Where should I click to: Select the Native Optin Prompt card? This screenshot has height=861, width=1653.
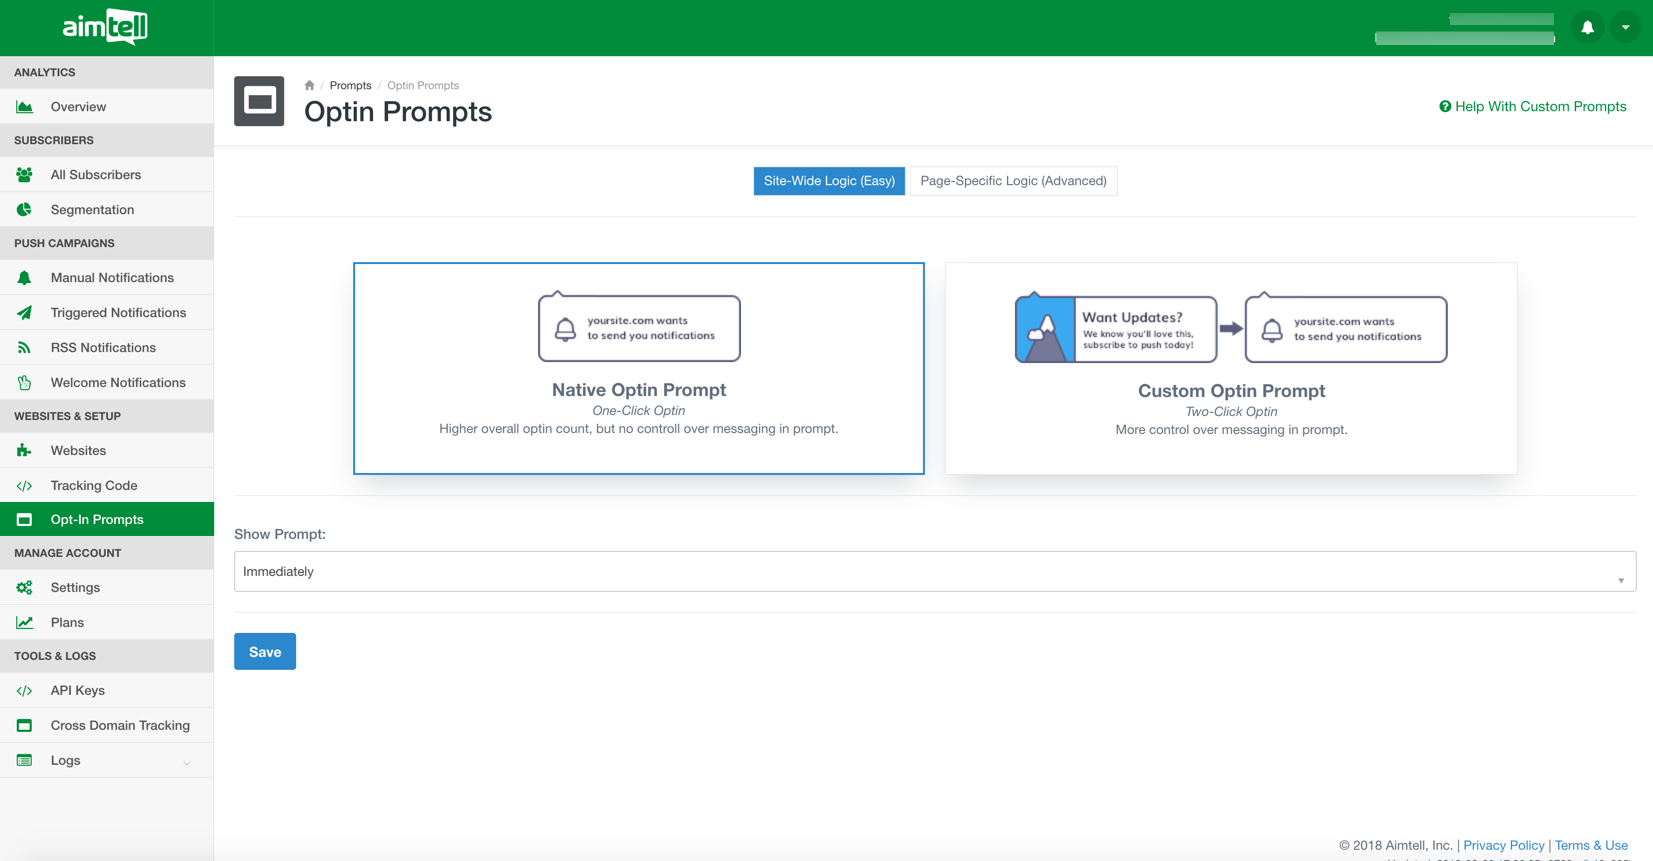[638, 368]
